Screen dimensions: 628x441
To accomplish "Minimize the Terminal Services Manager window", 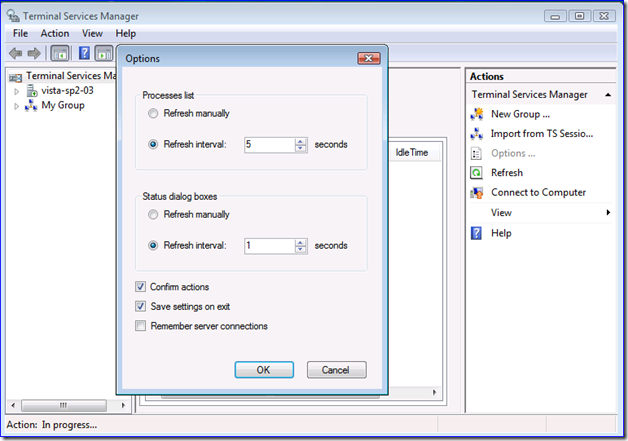I will [555, 16].
